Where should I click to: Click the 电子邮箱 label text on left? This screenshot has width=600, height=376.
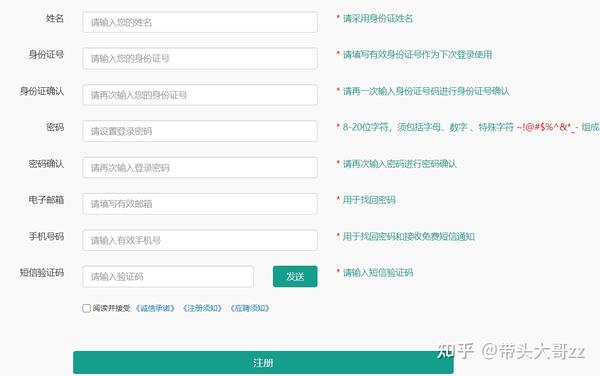tap(46, 200)
